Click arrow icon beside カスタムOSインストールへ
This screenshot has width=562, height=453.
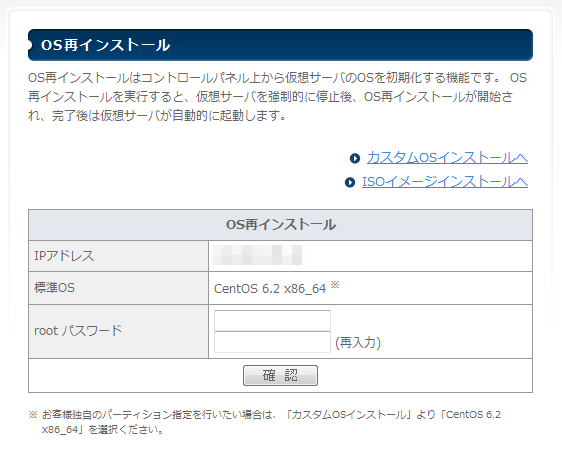pyautogui.click(x=355, y=158)
